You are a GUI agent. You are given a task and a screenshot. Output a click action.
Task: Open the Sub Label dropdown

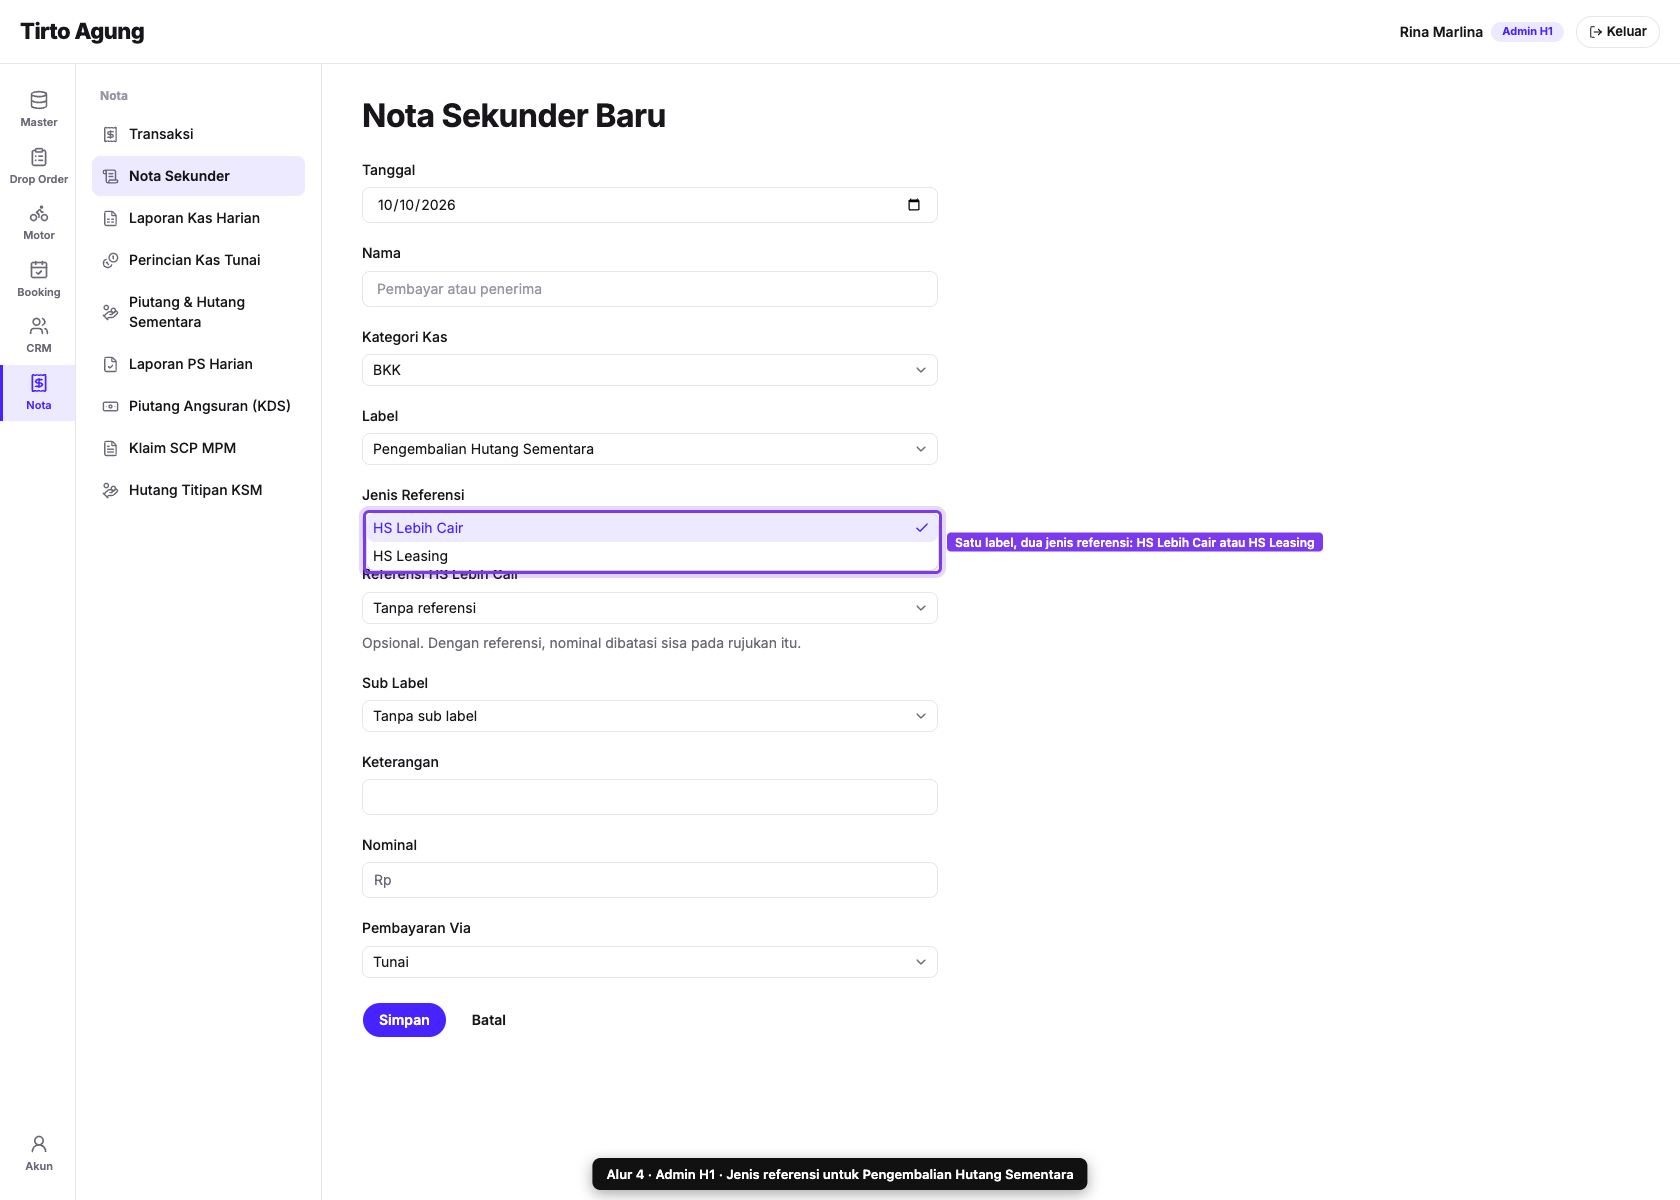tap(650, 716)
